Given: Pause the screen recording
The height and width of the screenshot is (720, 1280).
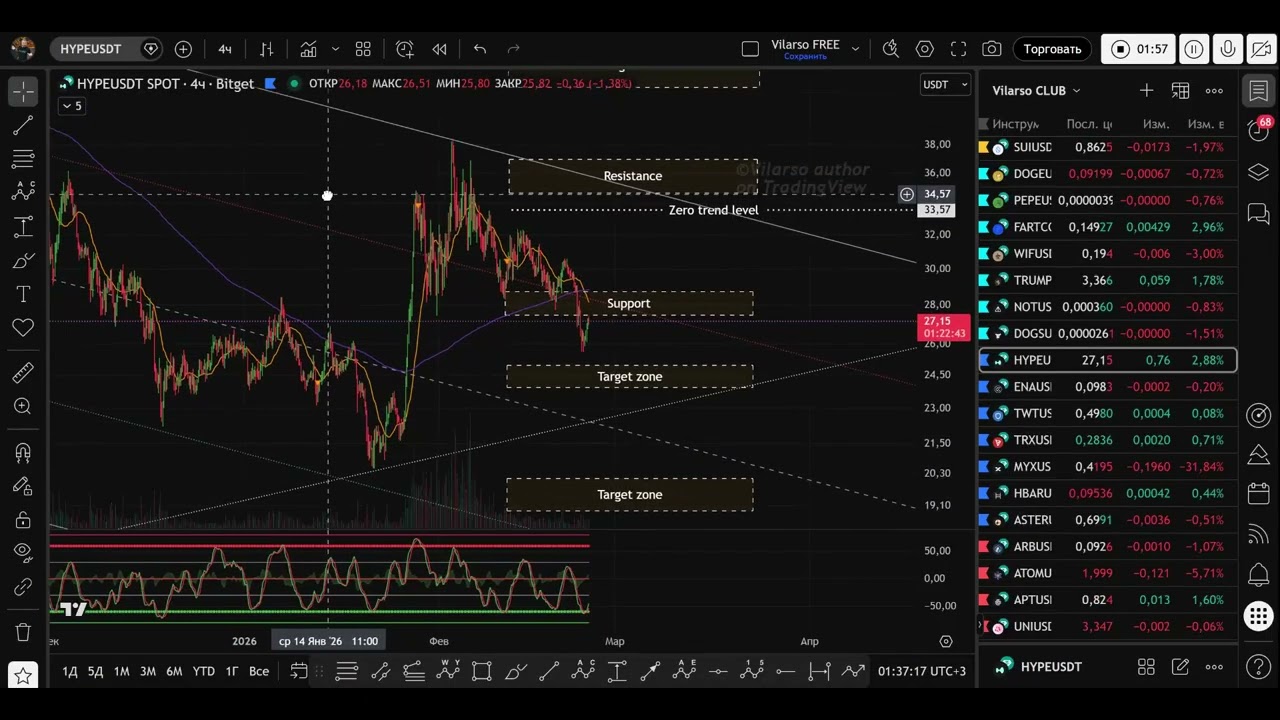Looking at the screenshot, I should pyautogui.click(x=1193, y=49).
